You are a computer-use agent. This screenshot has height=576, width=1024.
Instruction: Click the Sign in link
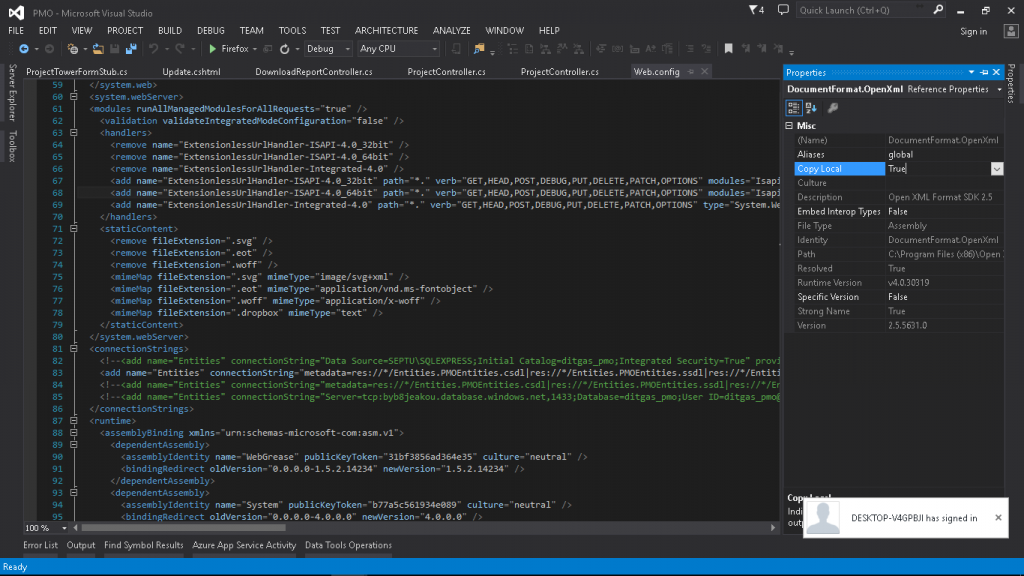(973, 31)
